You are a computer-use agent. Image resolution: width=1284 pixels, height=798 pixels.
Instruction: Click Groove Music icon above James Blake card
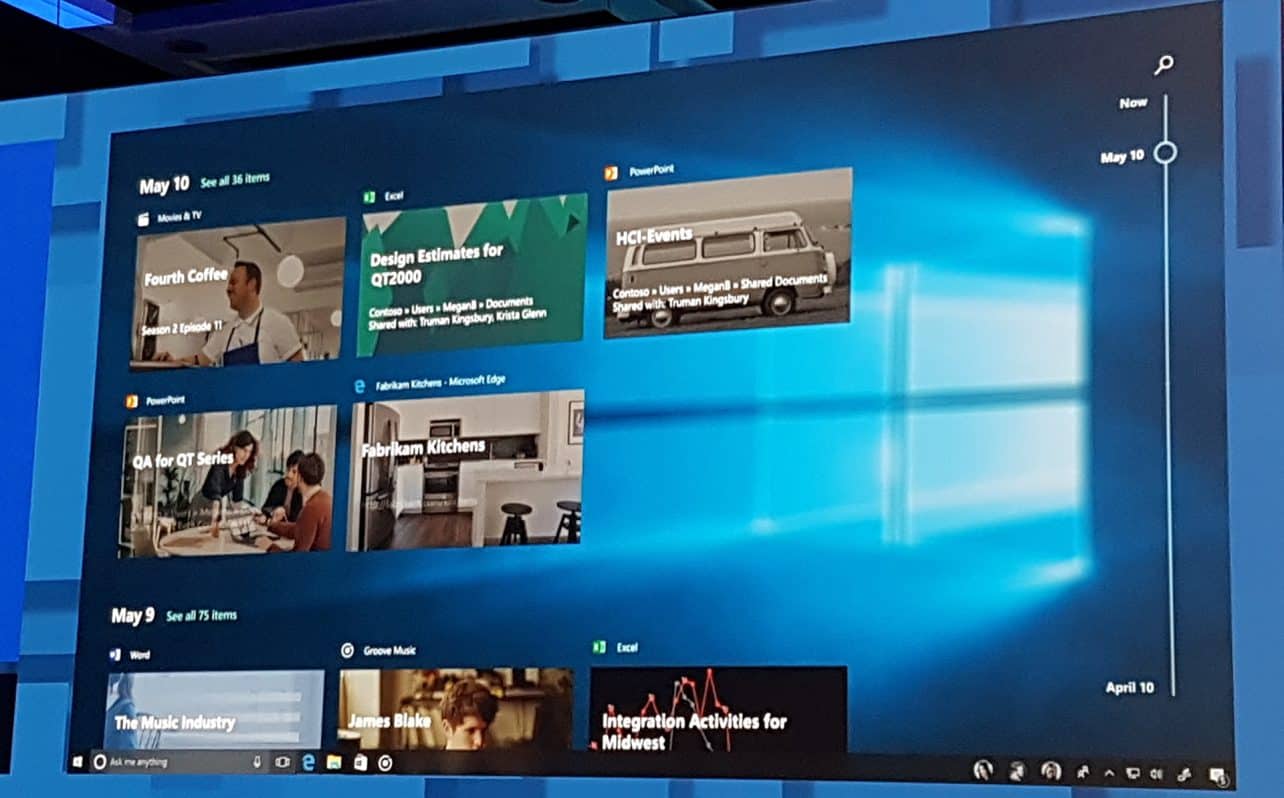pyautogui.click(x=347, y=650)
